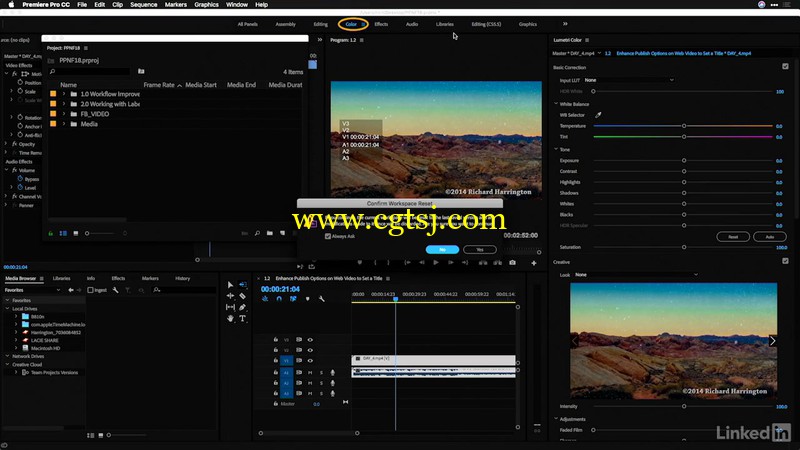Expand the FB_VIDEO bin
Image resolution: width=800 pixels, height=450 pixels.
tap(64, 114)
